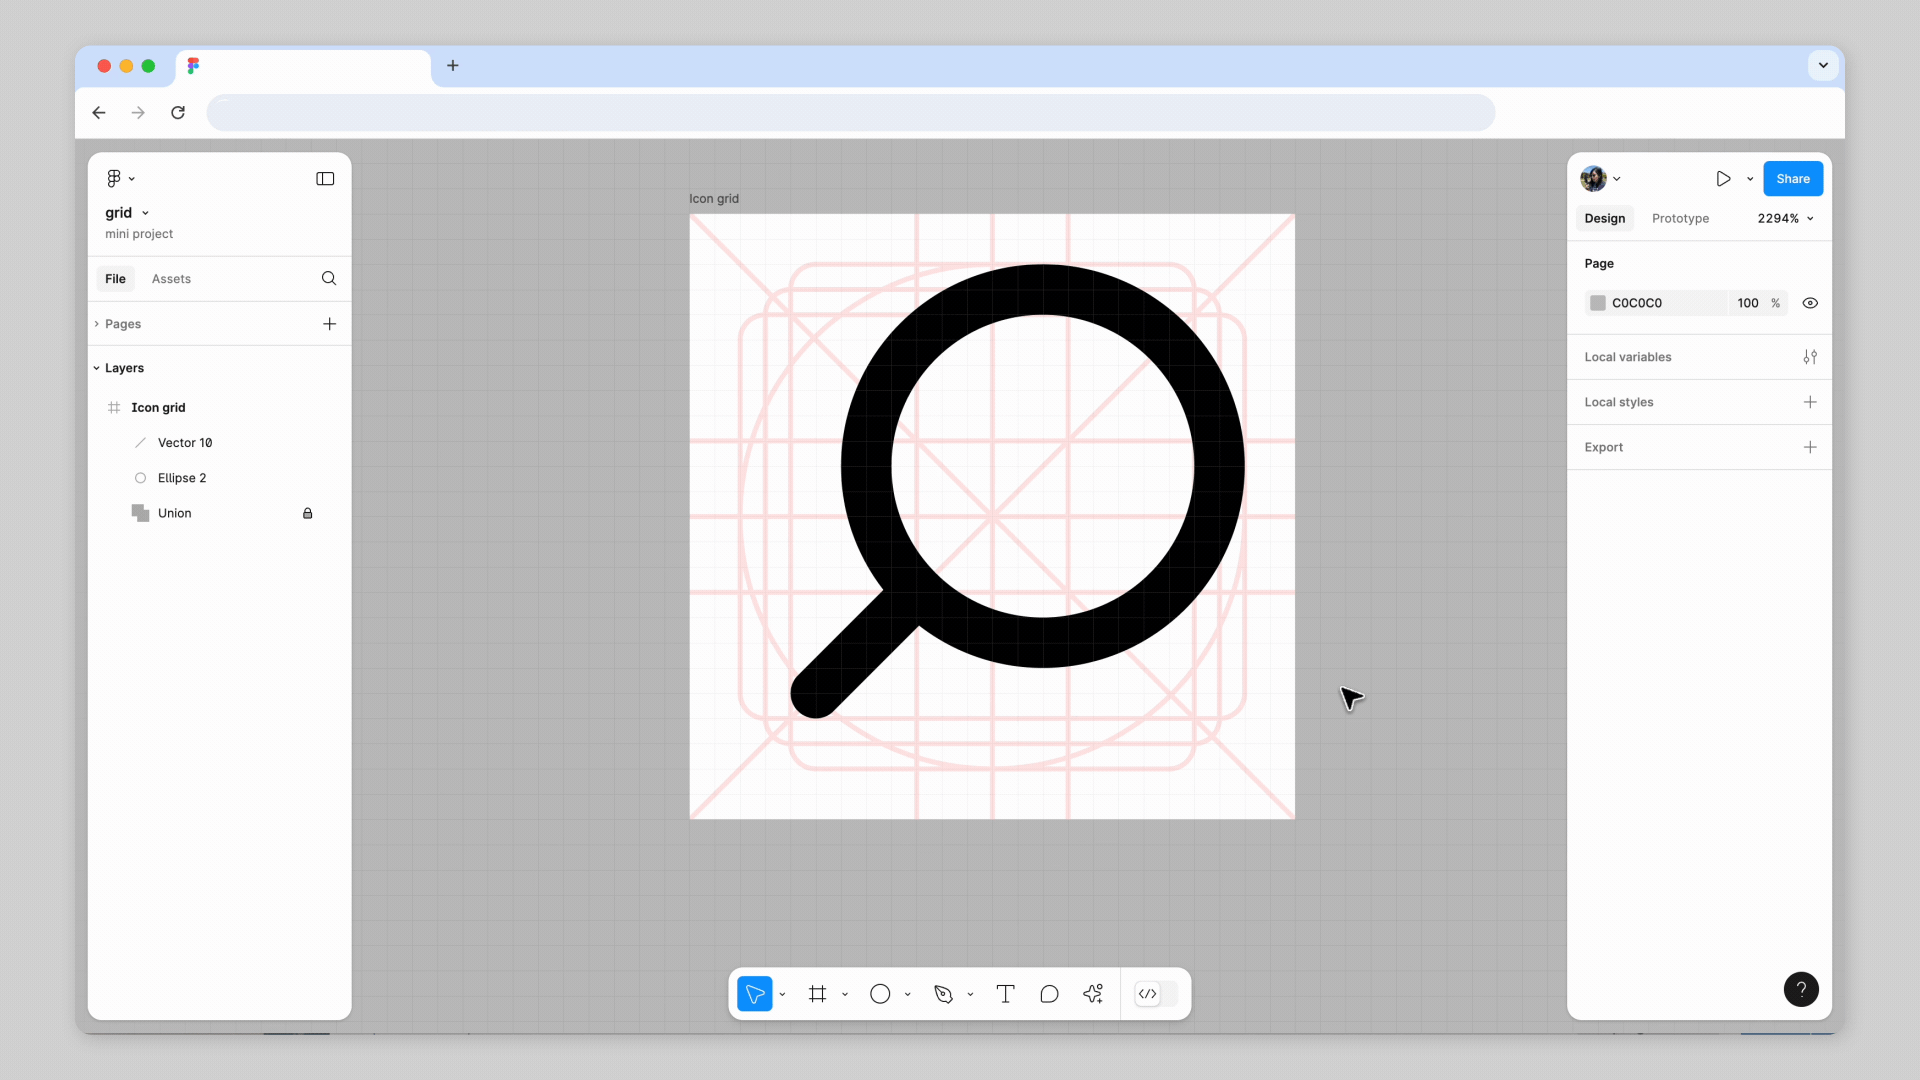
Task: Click the Local variables label
Action: tap(1627, 357)
